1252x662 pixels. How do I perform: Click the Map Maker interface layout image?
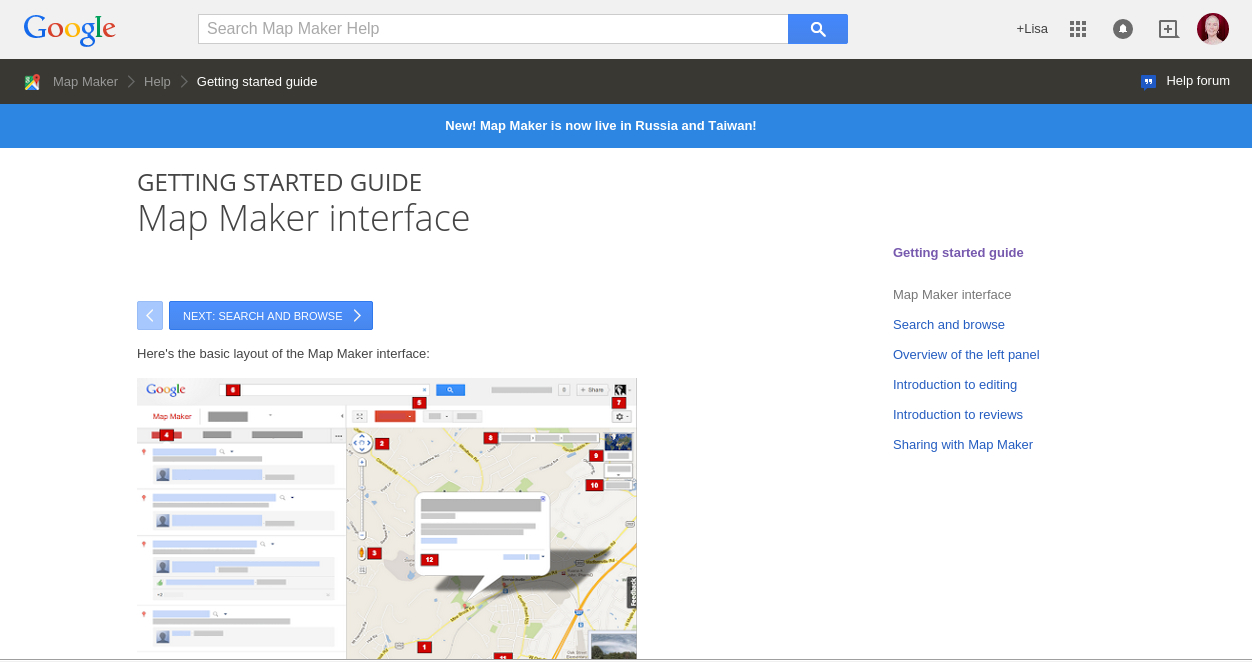[387, 518]
